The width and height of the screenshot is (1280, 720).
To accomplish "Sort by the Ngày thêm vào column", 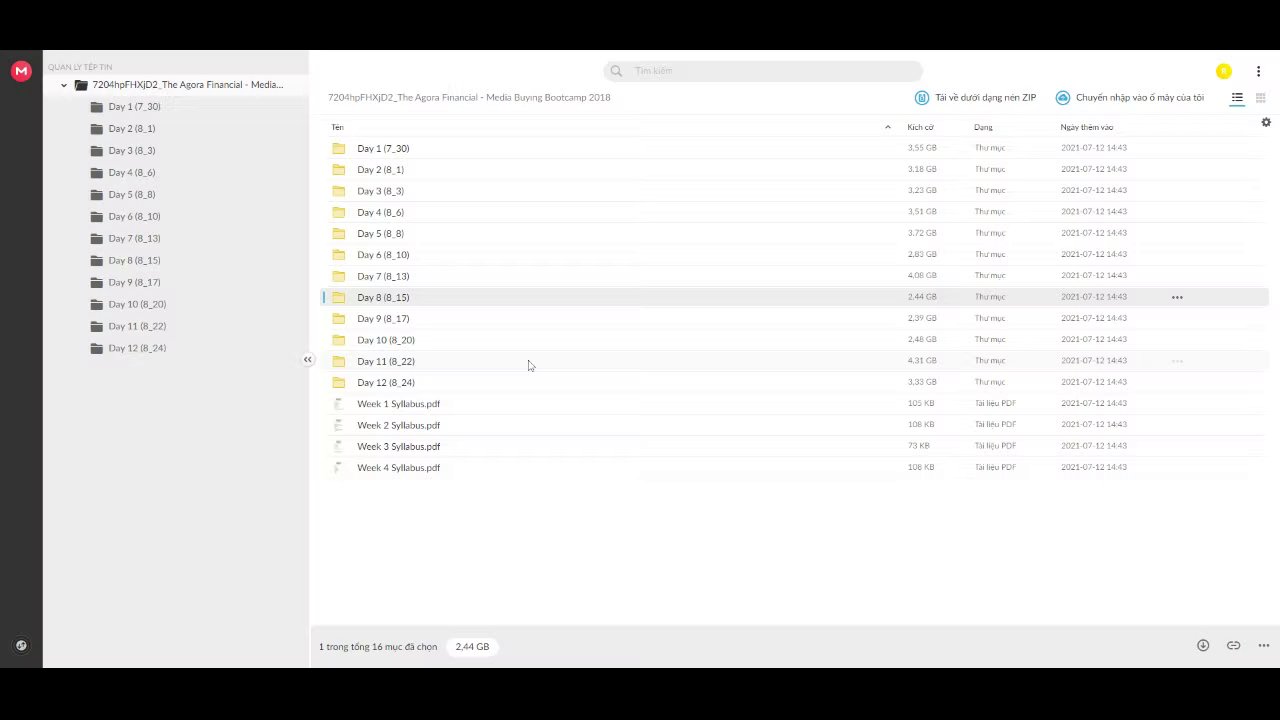I will click(1087, 127).
